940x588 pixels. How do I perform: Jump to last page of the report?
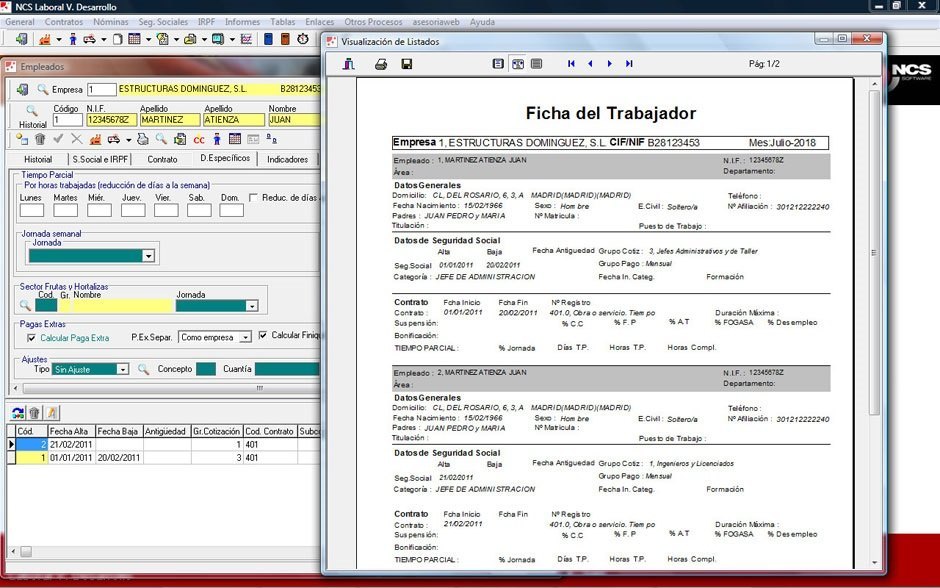click(x=629, y=64)
